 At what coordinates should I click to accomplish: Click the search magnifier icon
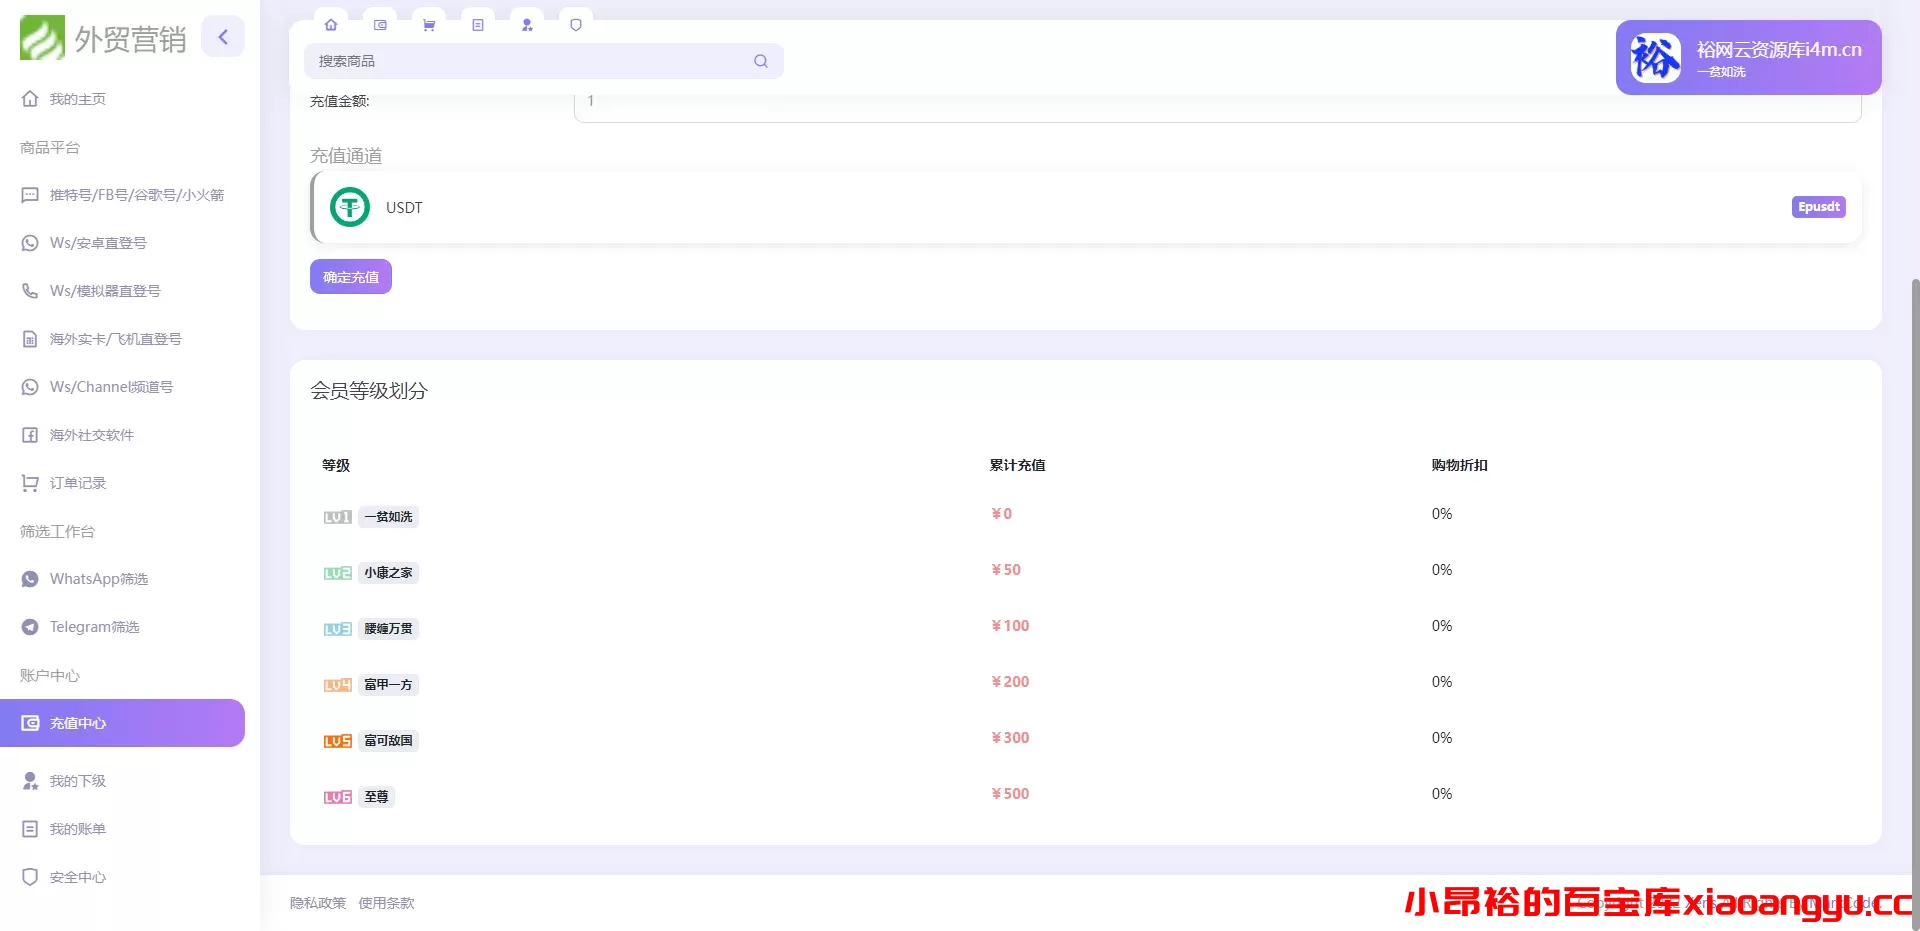761,61
